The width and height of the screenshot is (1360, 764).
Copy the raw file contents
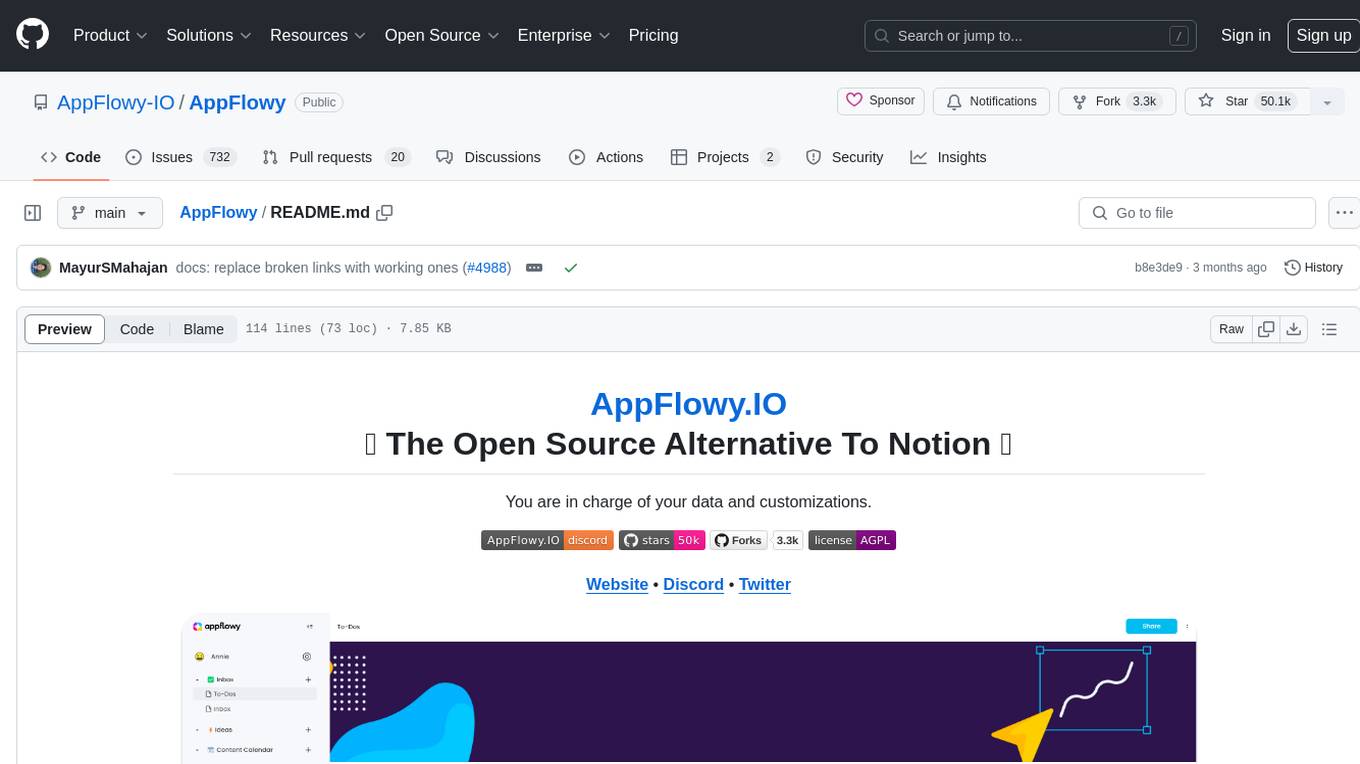pos(1266,329)
